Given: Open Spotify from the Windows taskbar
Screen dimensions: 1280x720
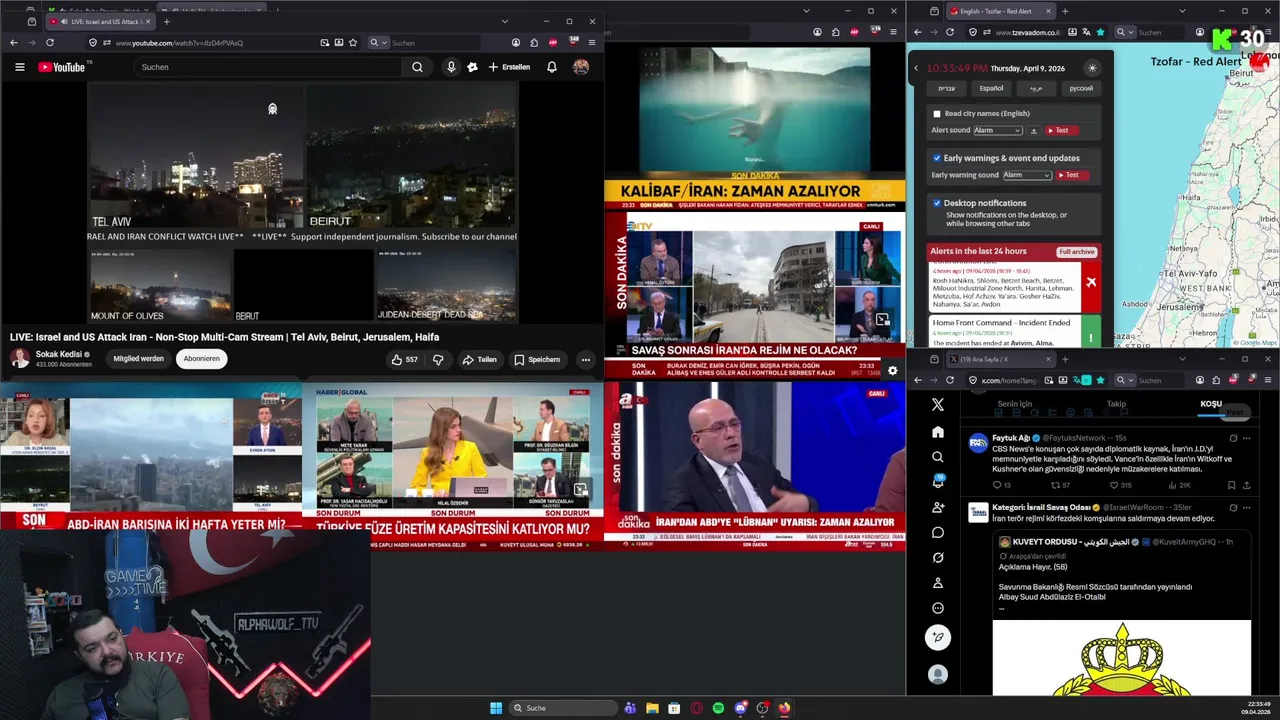Looking at the screenshot, I should click(718, 708).
